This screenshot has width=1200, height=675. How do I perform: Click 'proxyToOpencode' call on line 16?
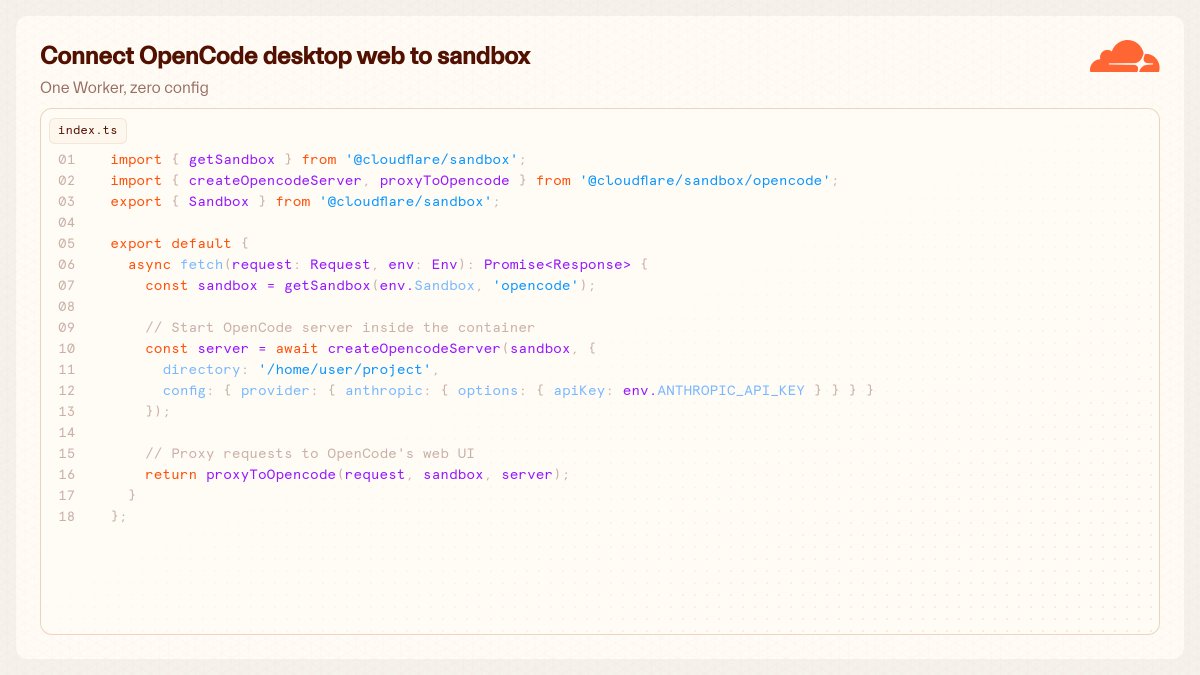click(270, 475)
